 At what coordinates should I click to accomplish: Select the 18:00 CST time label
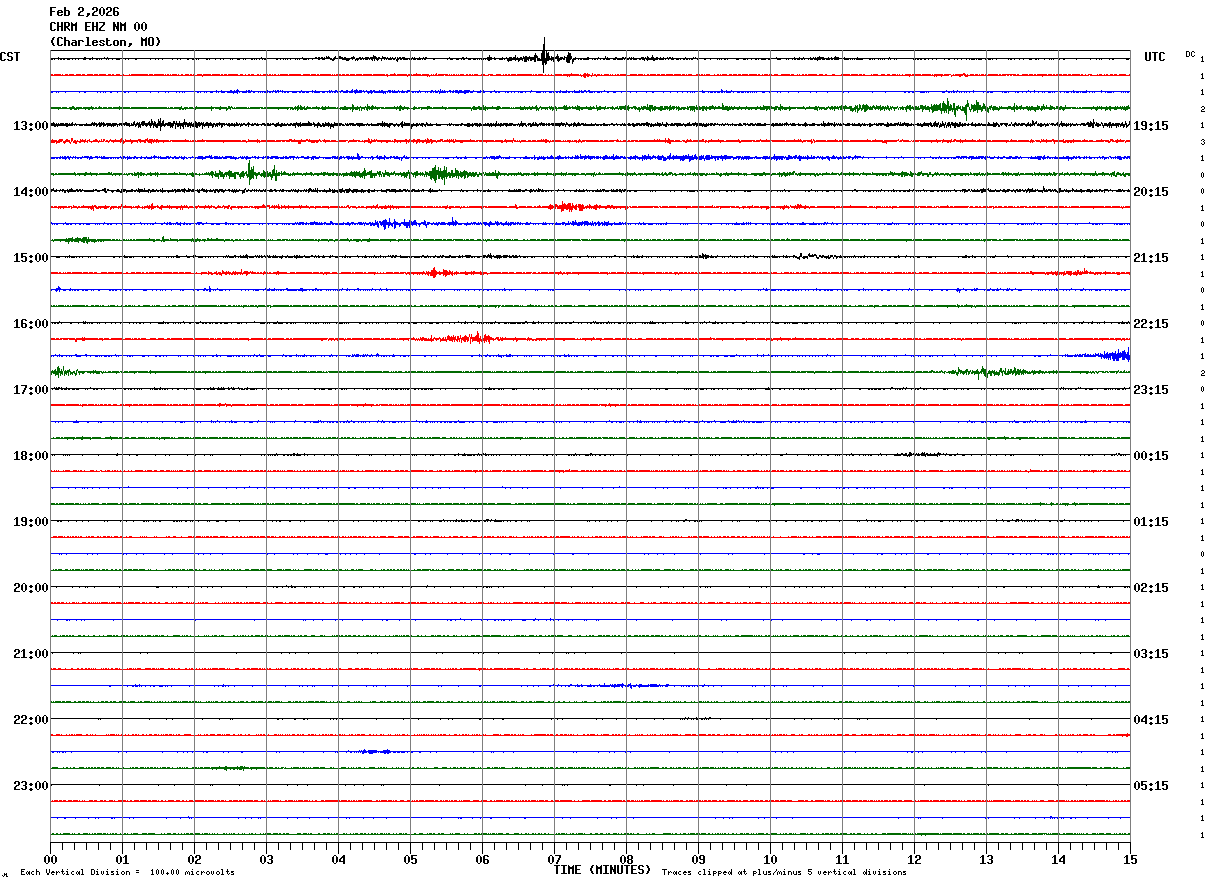pos(30,456)
